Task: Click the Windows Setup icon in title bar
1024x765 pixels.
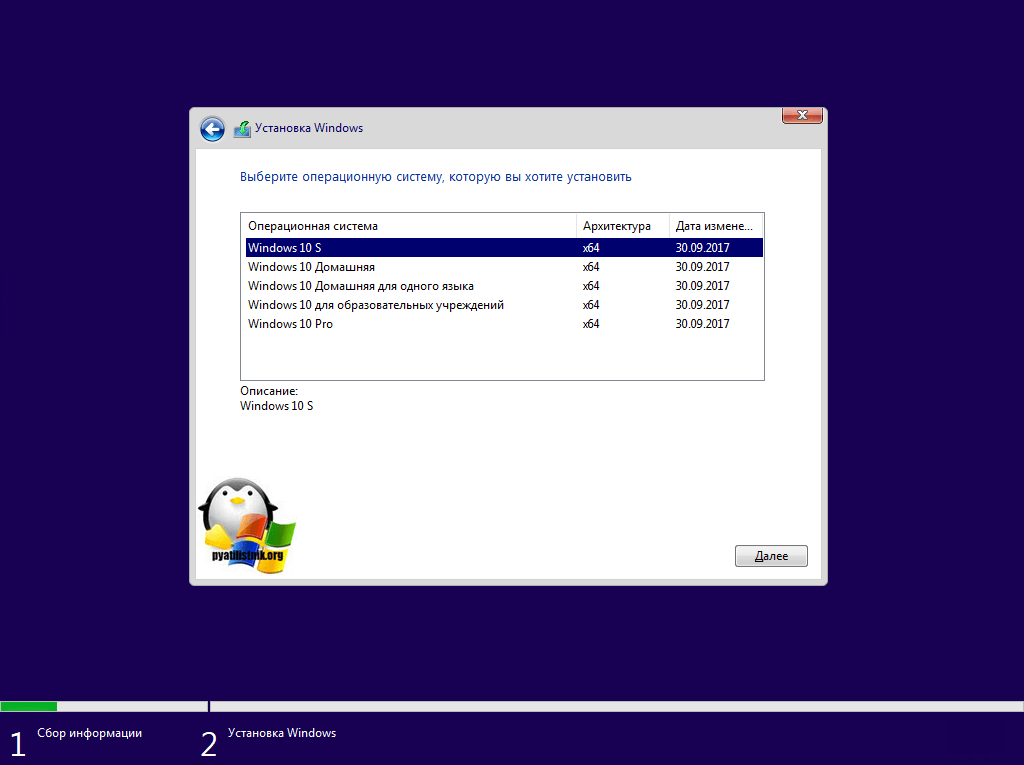Action: click(x=242, y=129)
